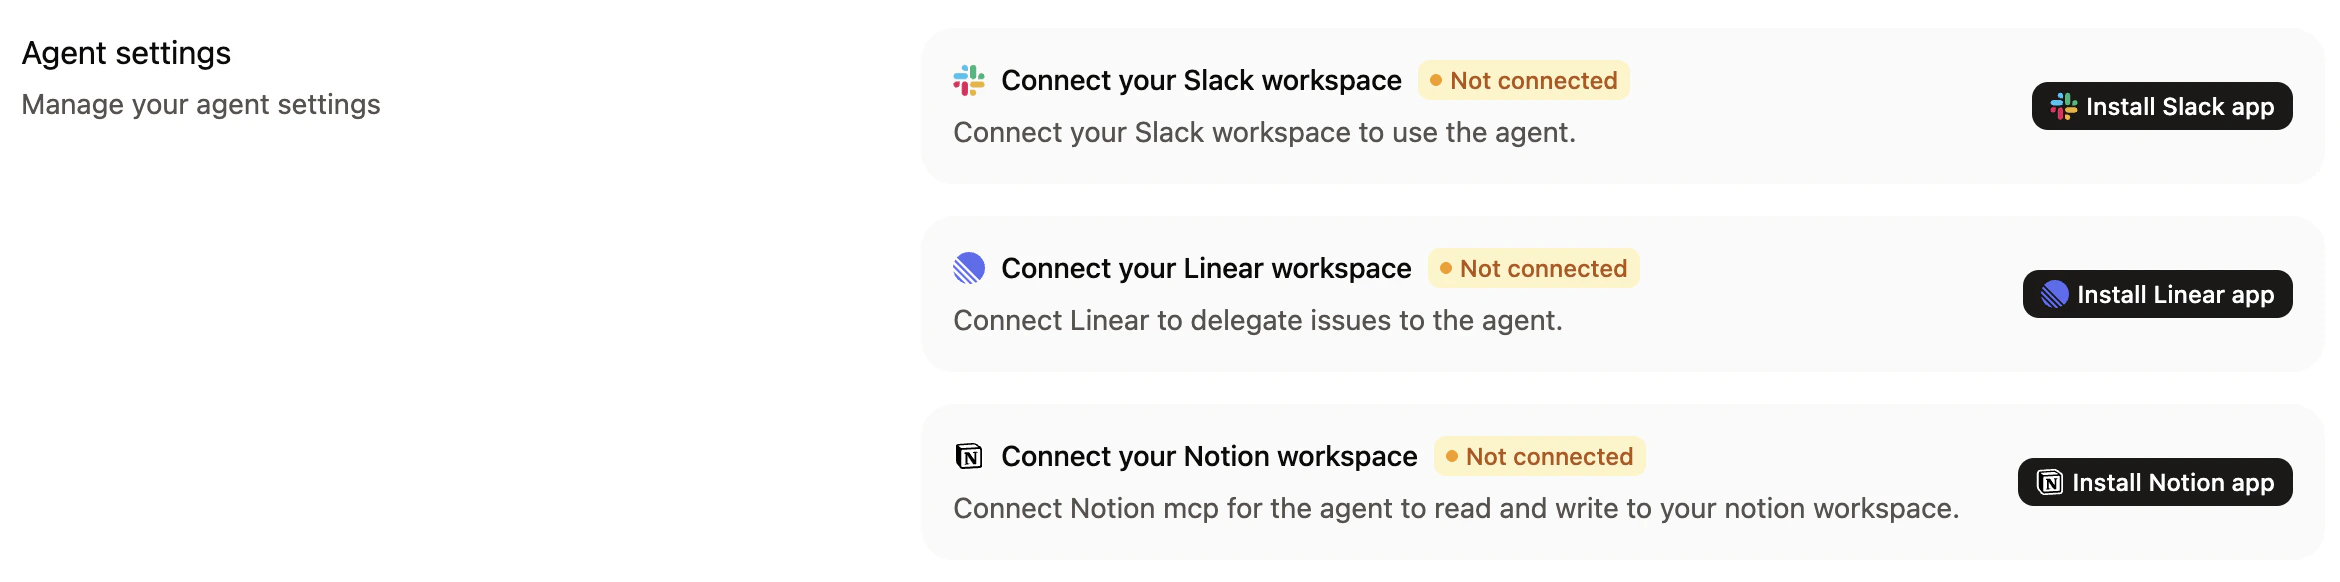Click the Slack Not connected badge

1522,80
